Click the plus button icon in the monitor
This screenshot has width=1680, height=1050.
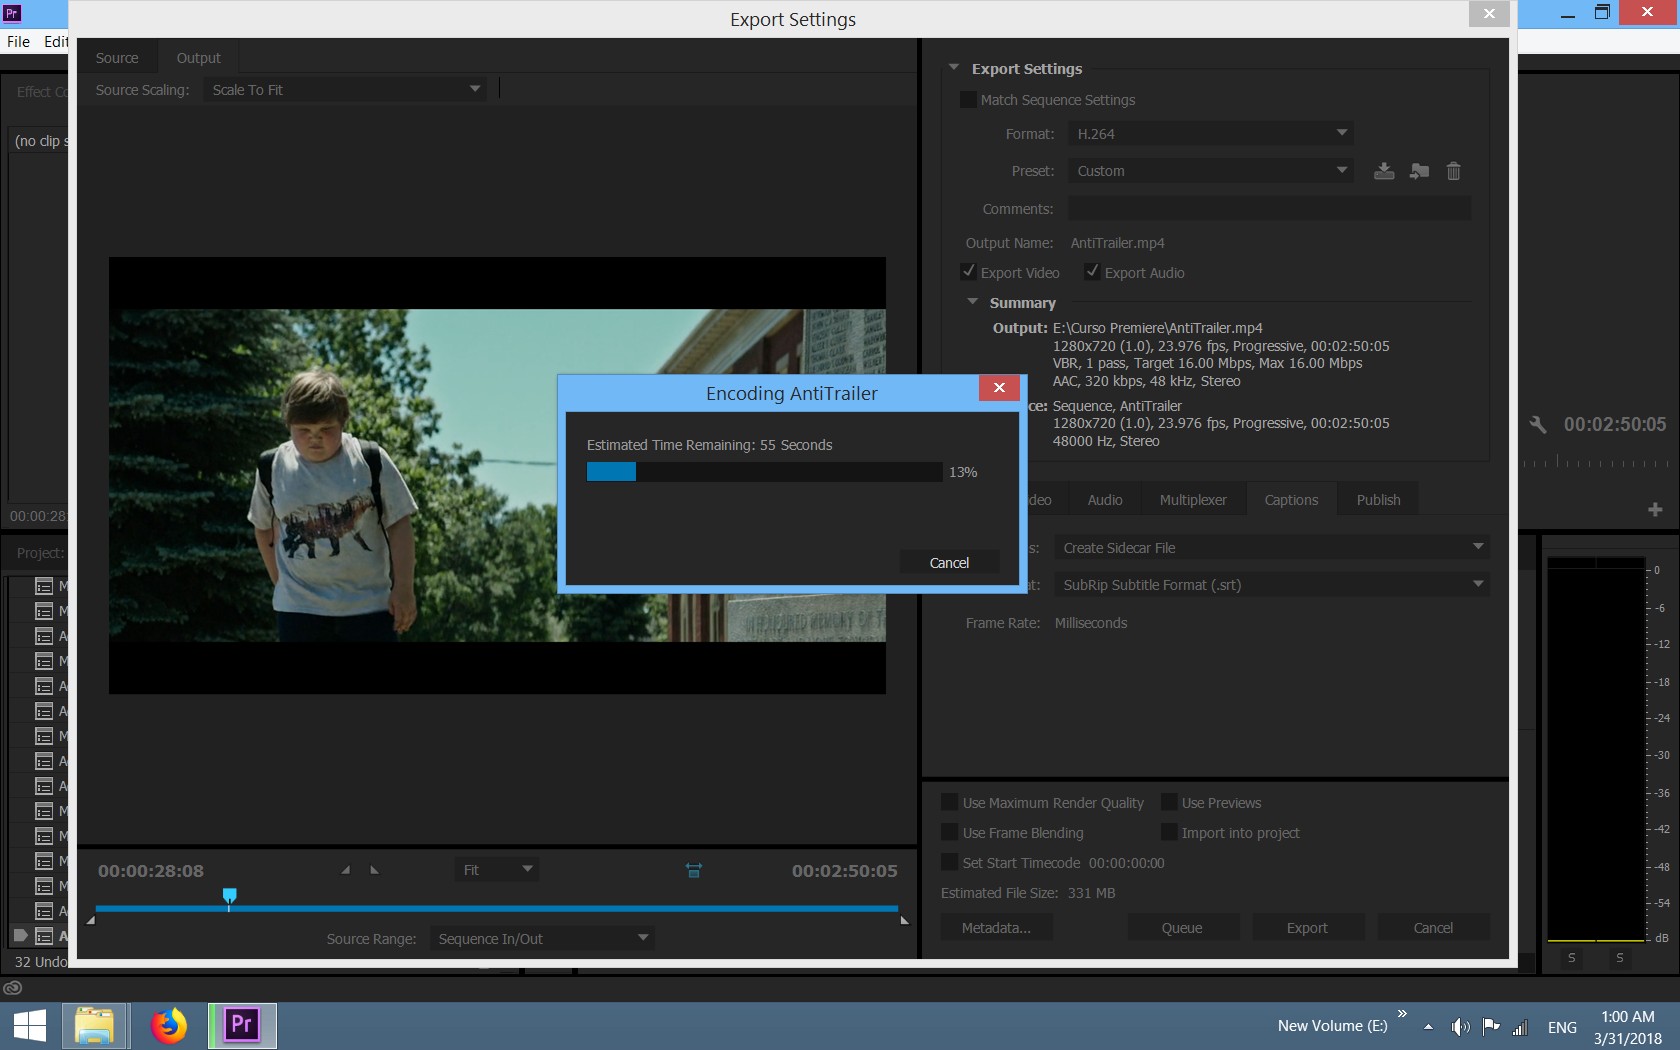coord(1655,510)
